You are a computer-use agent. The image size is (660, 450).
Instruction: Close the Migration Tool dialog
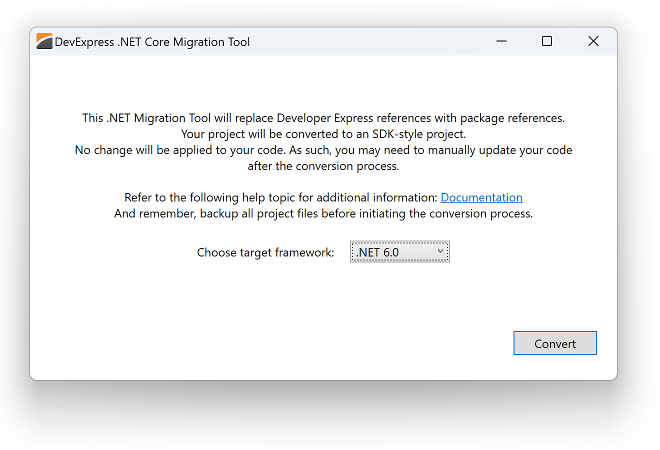pyautogui.click(x=593, y=41)
